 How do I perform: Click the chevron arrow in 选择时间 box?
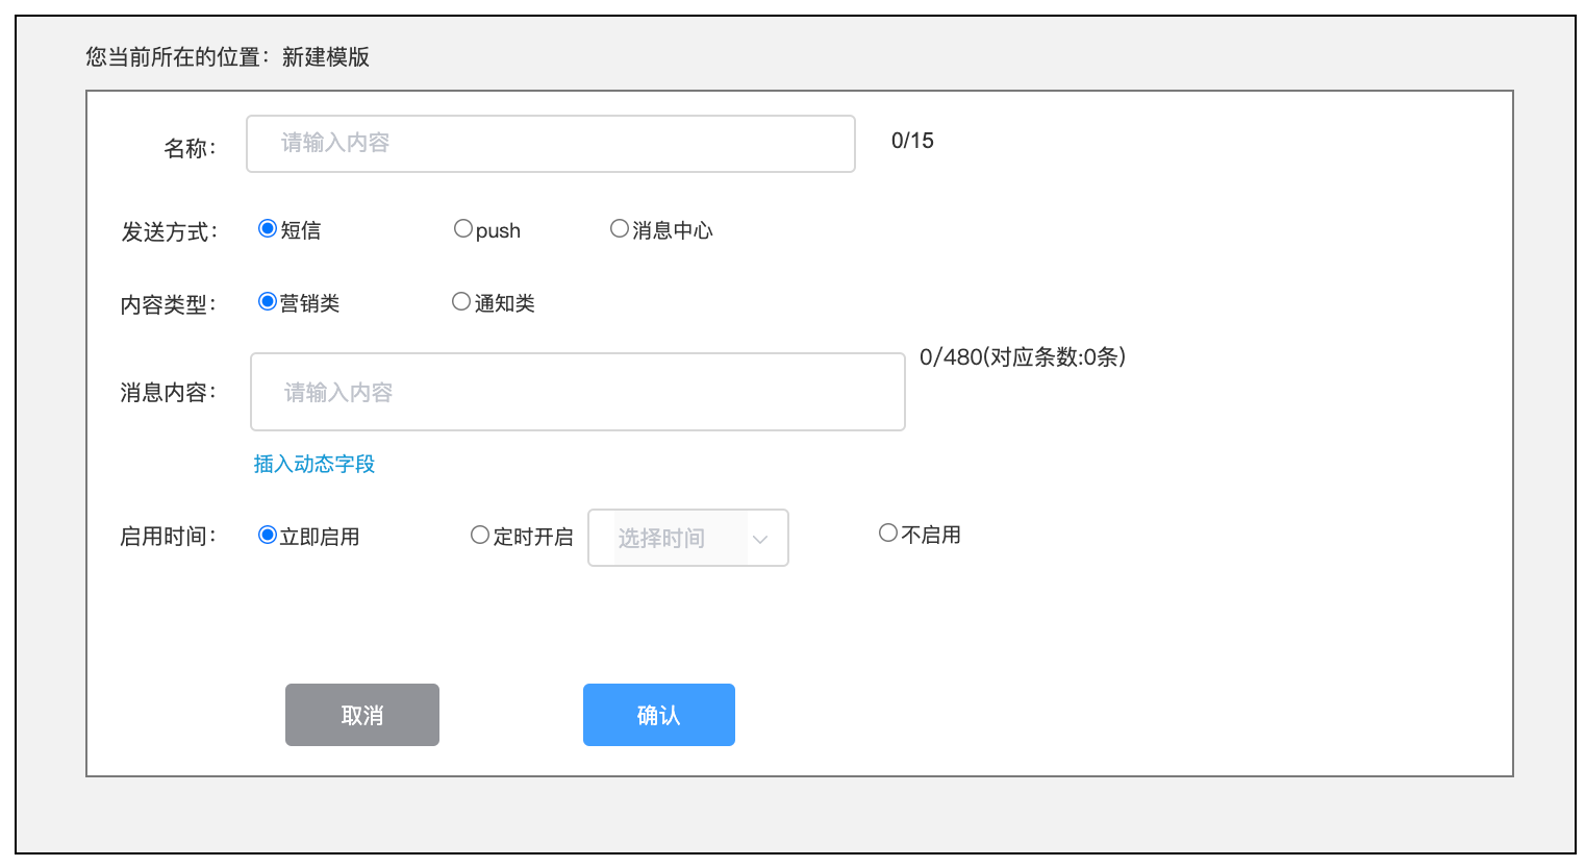(x=760, y=540)
